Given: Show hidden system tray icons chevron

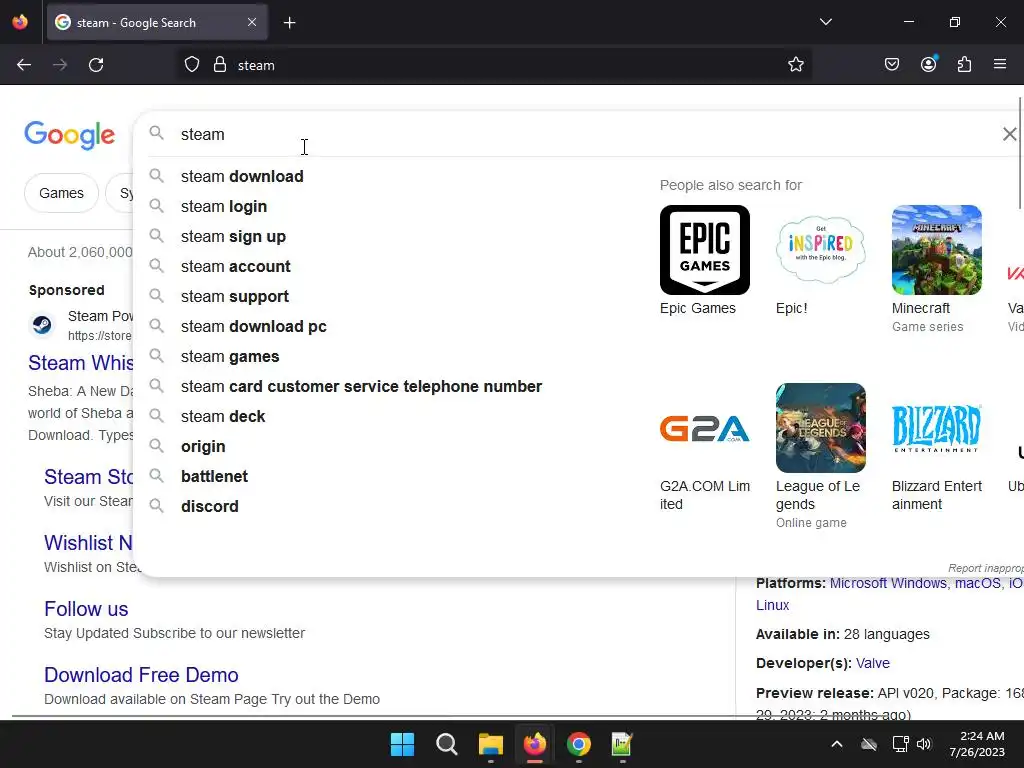Looking at the screenshot, I should [x=837, y=744].
